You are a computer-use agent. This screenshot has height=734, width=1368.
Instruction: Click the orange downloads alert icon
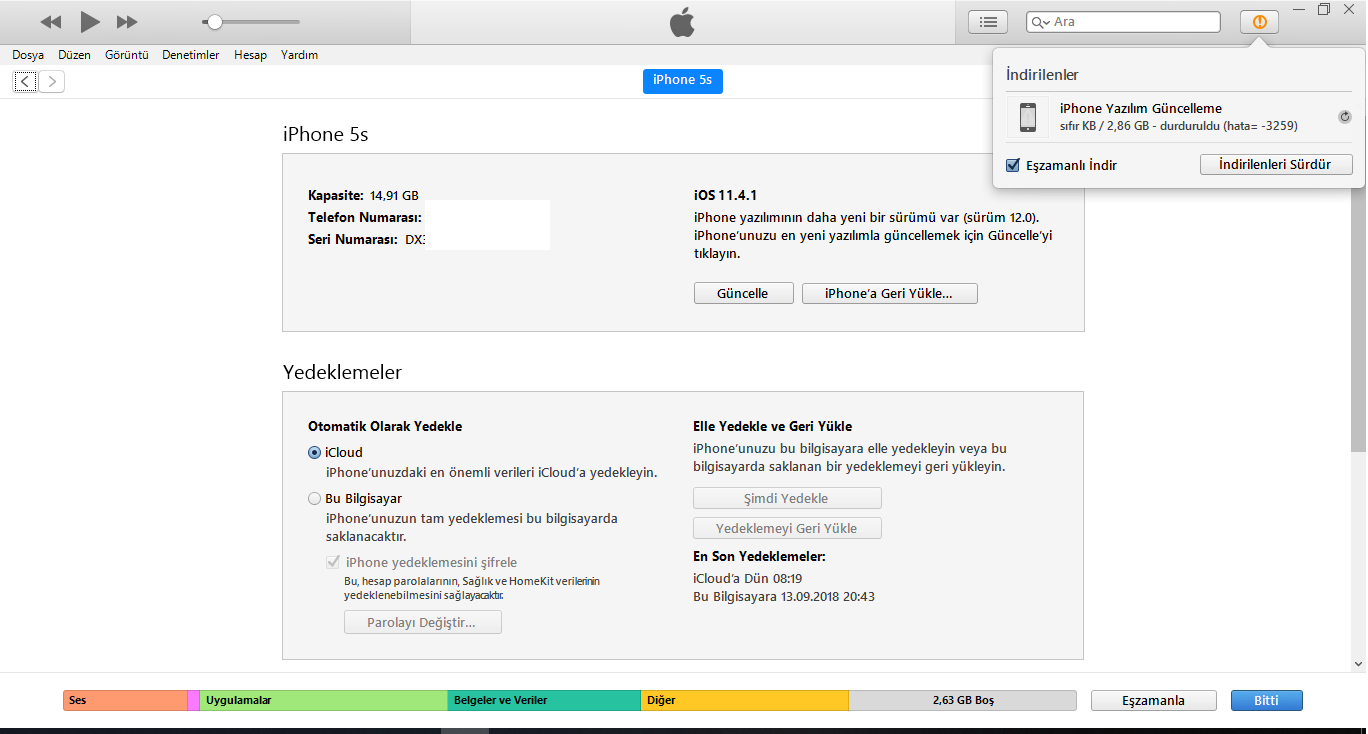click(1259, 21)
